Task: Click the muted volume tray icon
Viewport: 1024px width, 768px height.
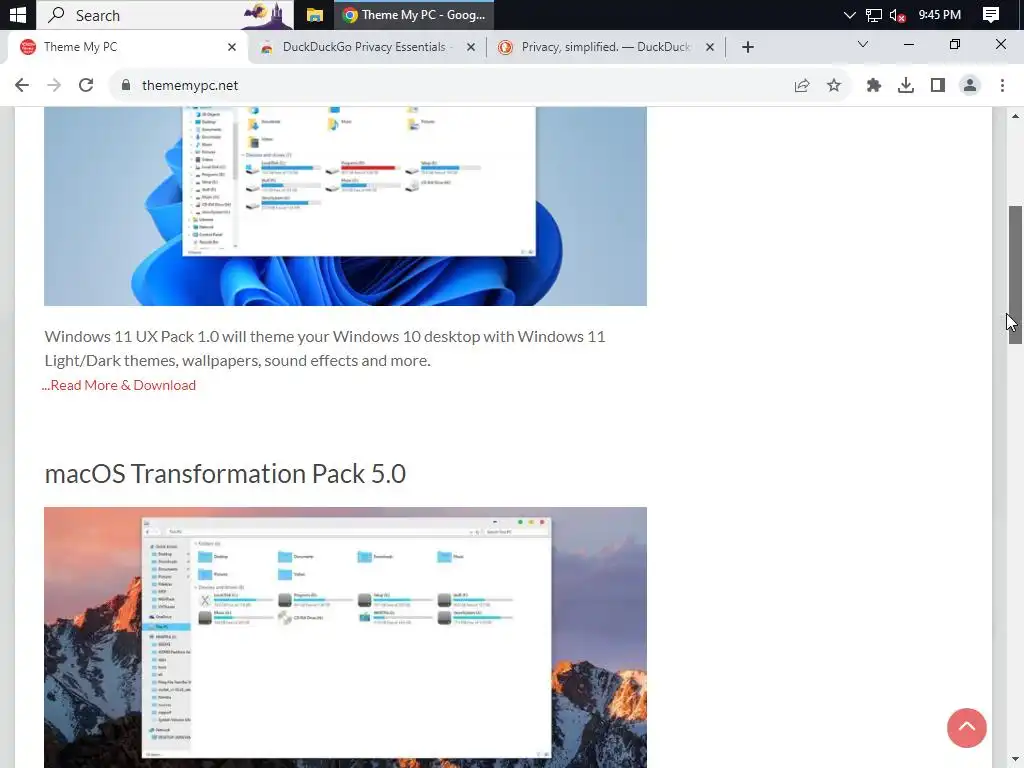Action: (x=898, y=14)
